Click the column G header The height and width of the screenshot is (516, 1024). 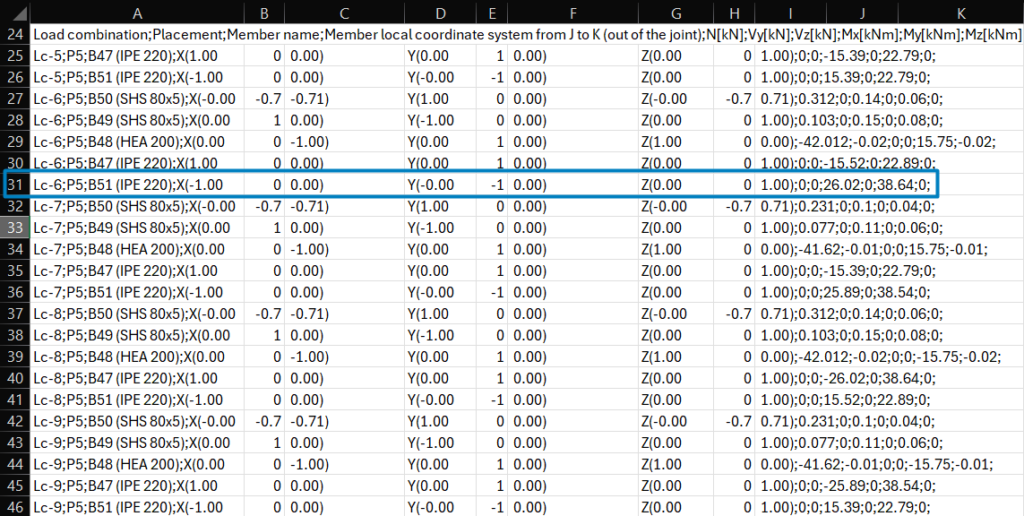675,13
